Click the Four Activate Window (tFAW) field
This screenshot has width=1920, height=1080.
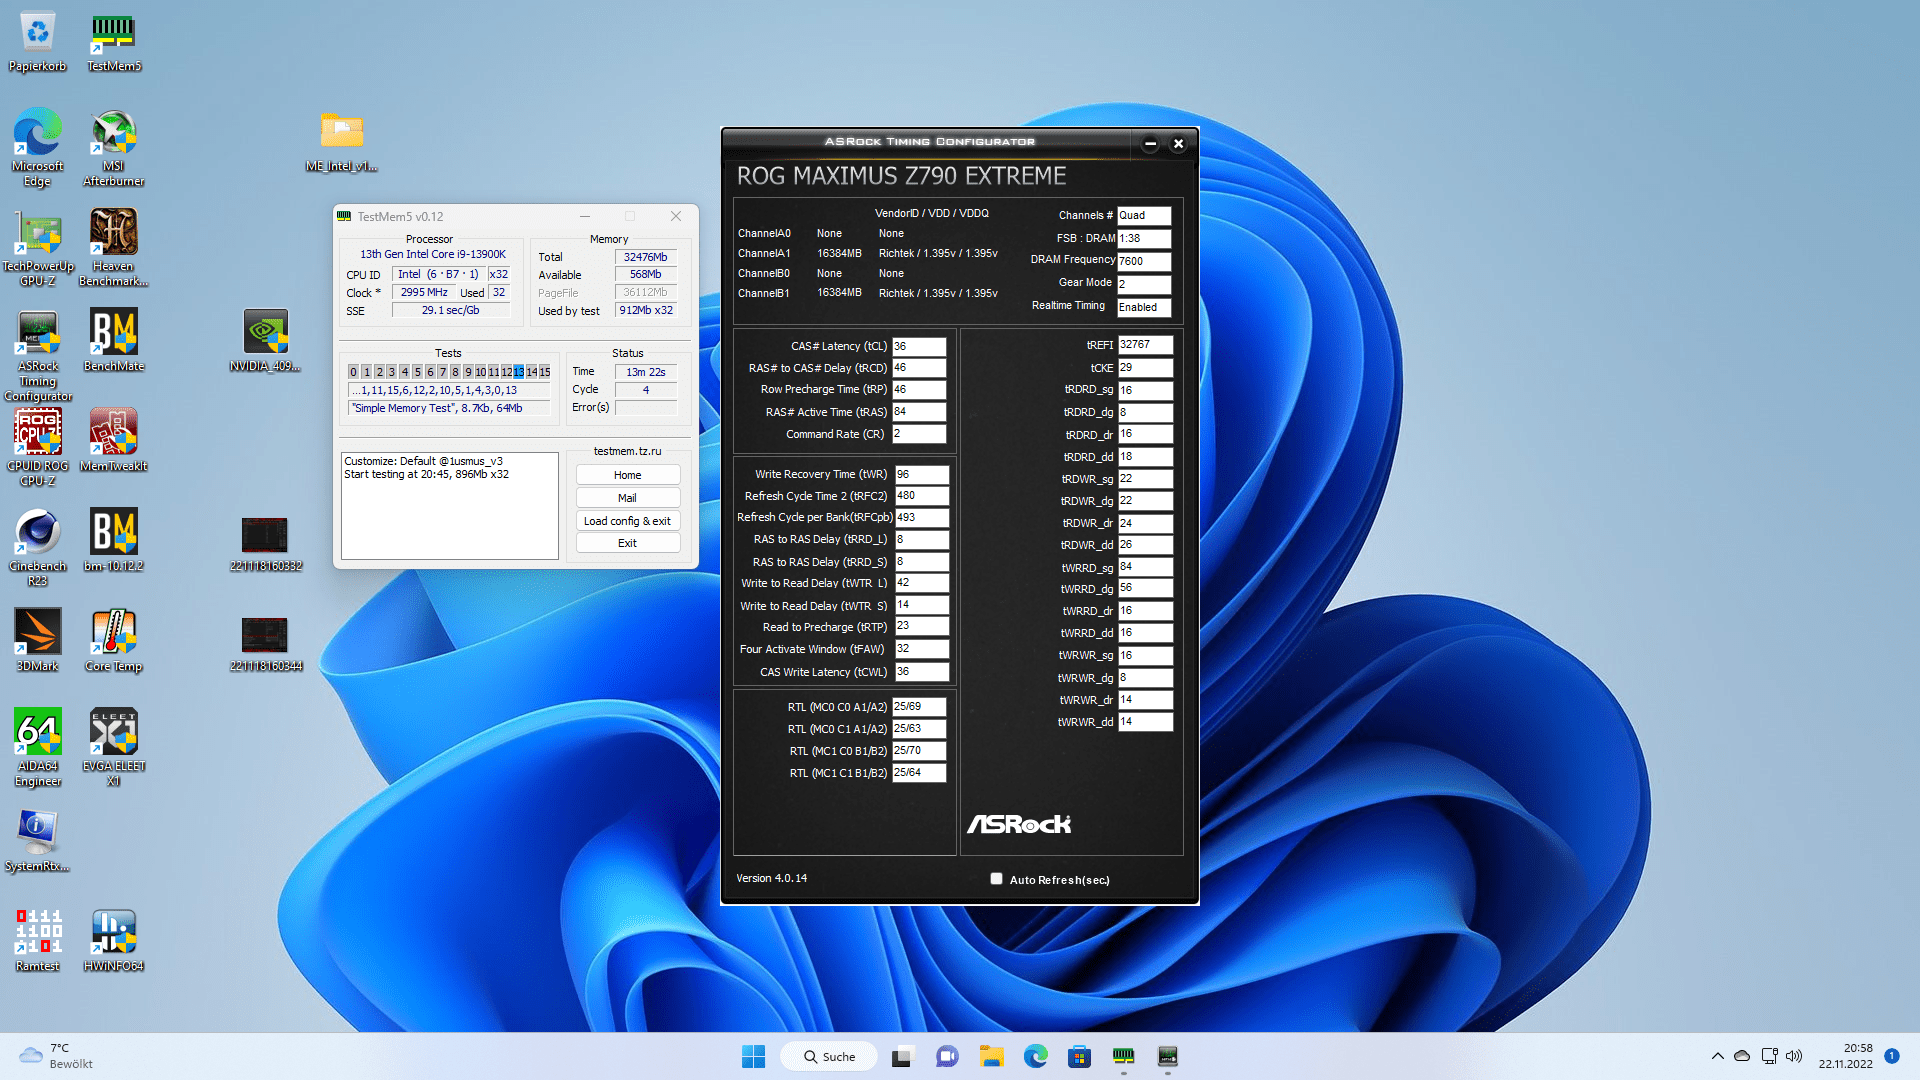point(920,649)
